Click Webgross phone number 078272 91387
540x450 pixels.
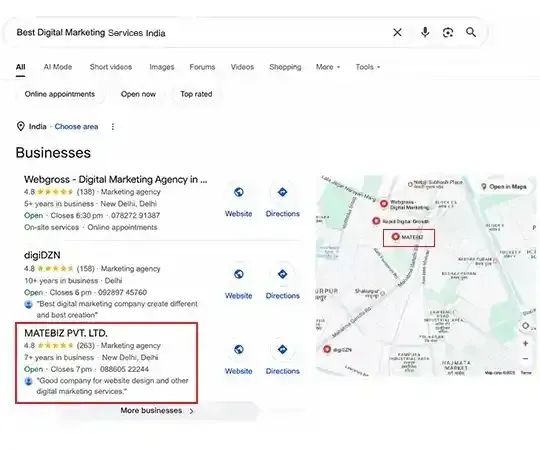pos(135,216)
